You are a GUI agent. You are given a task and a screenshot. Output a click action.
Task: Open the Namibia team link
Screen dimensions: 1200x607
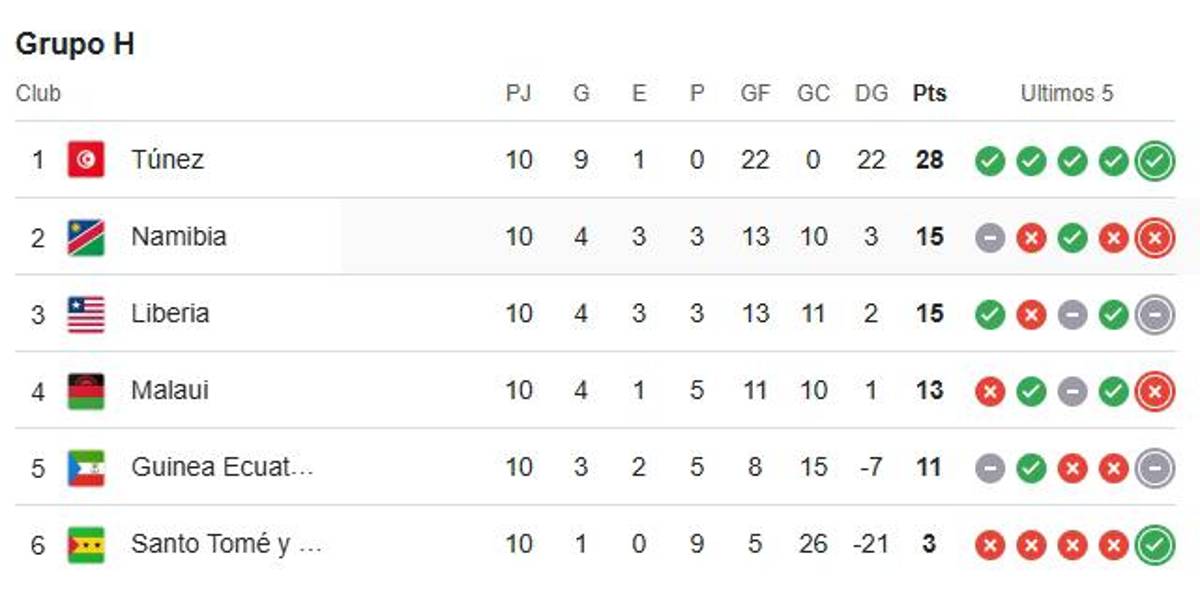pos(178,237)
